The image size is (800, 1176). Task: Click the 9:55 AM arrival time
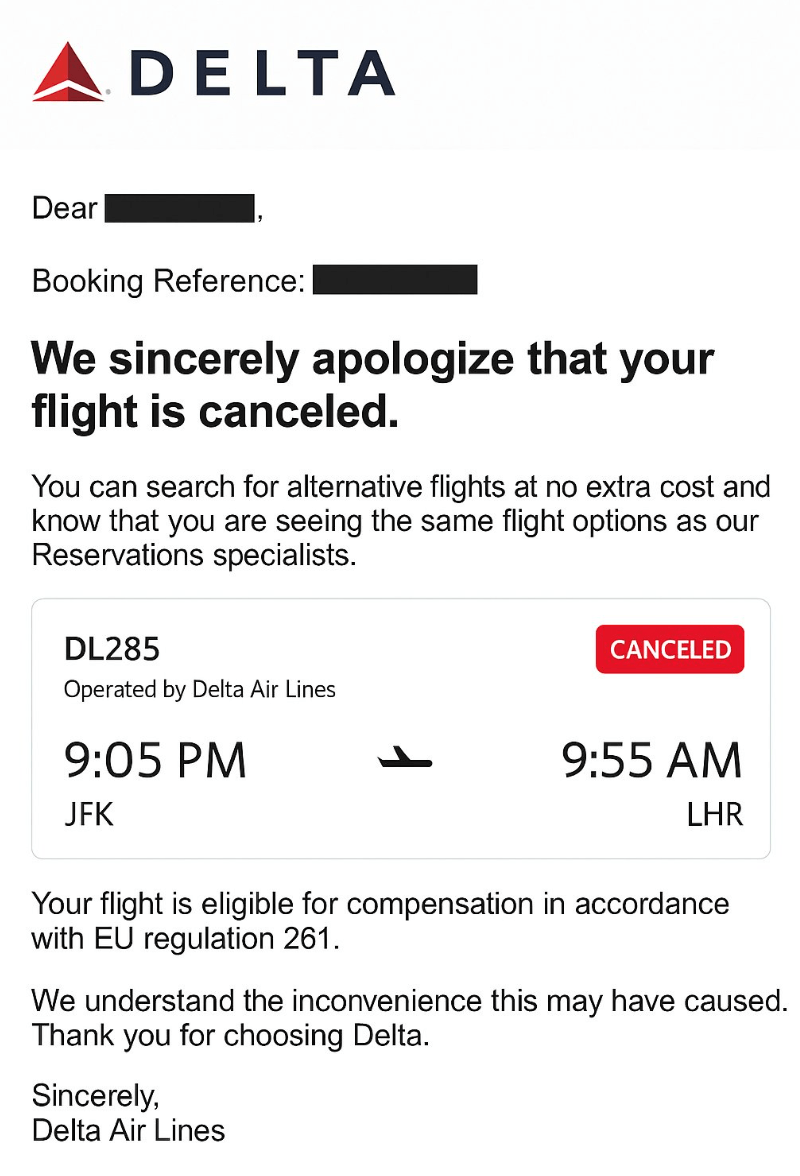(652, 762)
